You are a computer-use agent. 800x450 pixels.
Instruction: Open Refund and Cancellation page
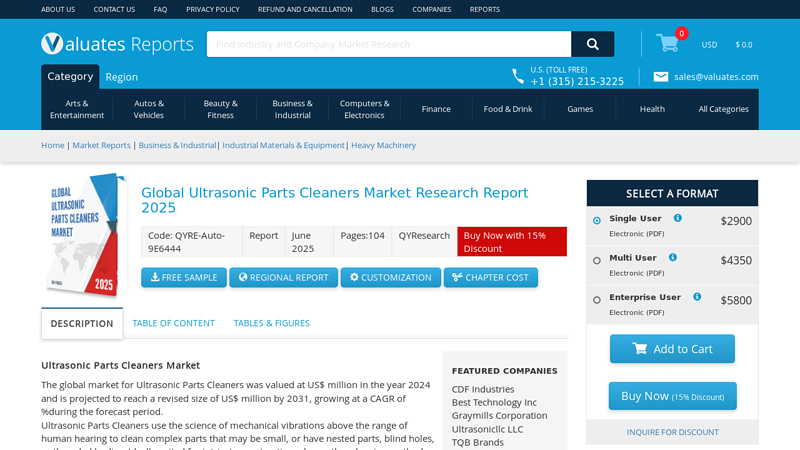pos(305,9)
